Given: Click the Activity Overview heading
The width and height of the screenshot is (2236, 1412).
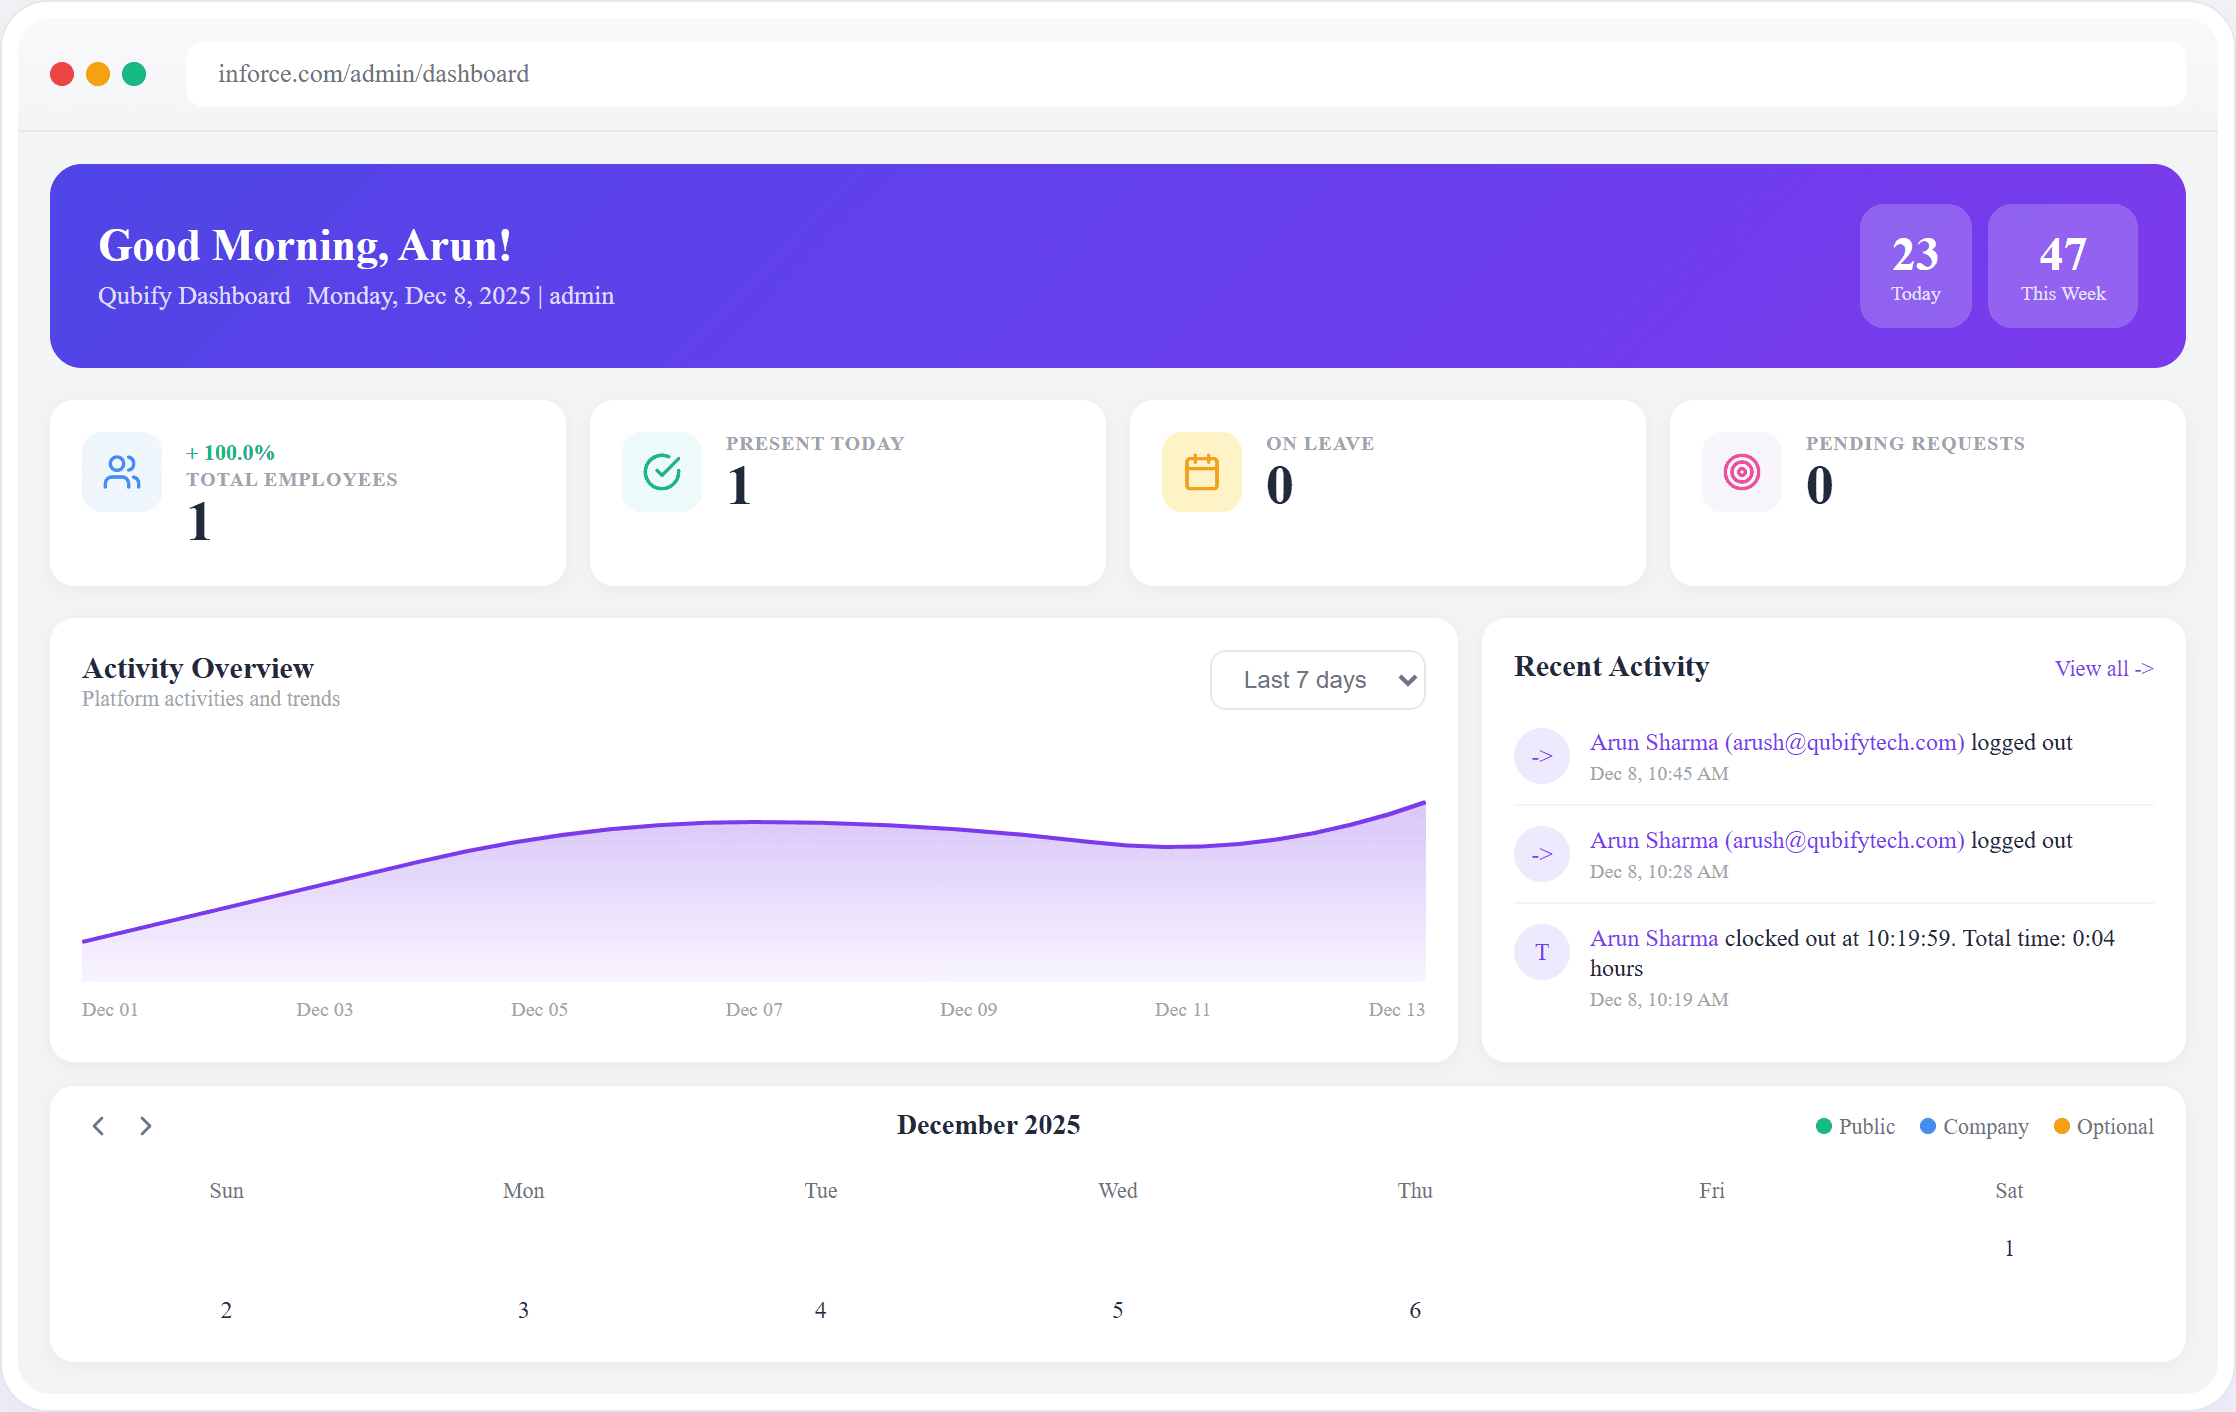Looking at the screenshot, I should [x=198, y=668].
